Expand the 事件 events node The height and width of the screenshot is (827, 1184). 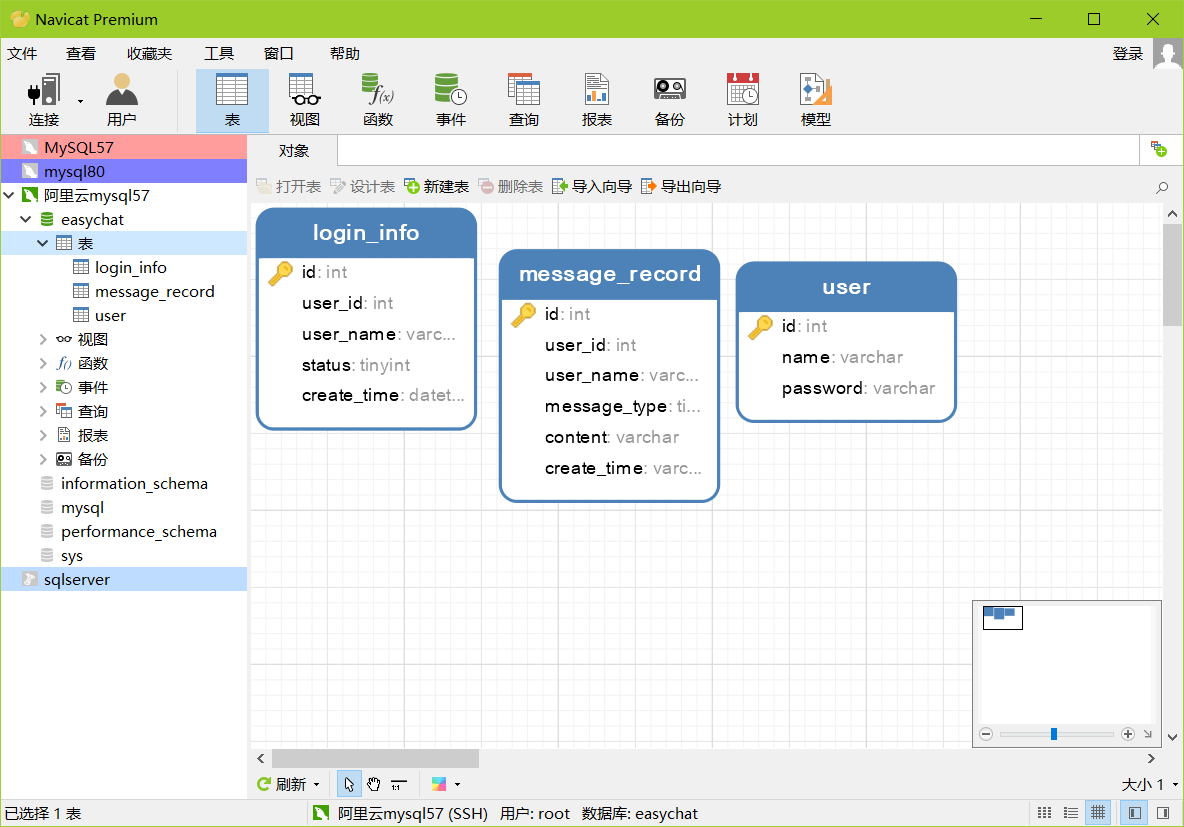[x=43, y=387]
